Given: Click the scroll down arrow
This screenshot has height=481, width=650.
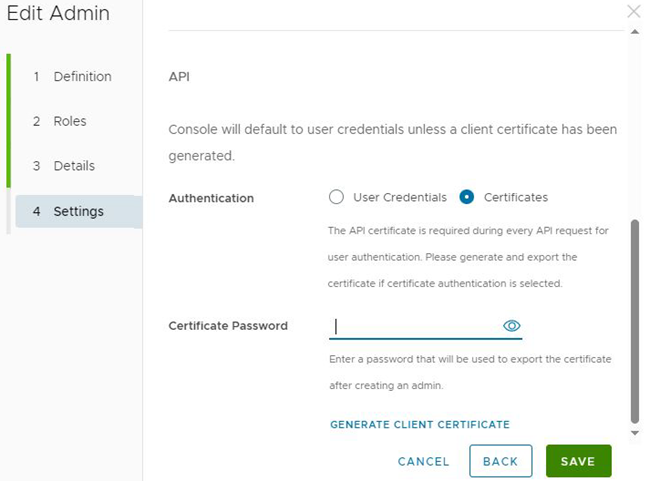Looking at the screenshot, I should tap(635, 433).
